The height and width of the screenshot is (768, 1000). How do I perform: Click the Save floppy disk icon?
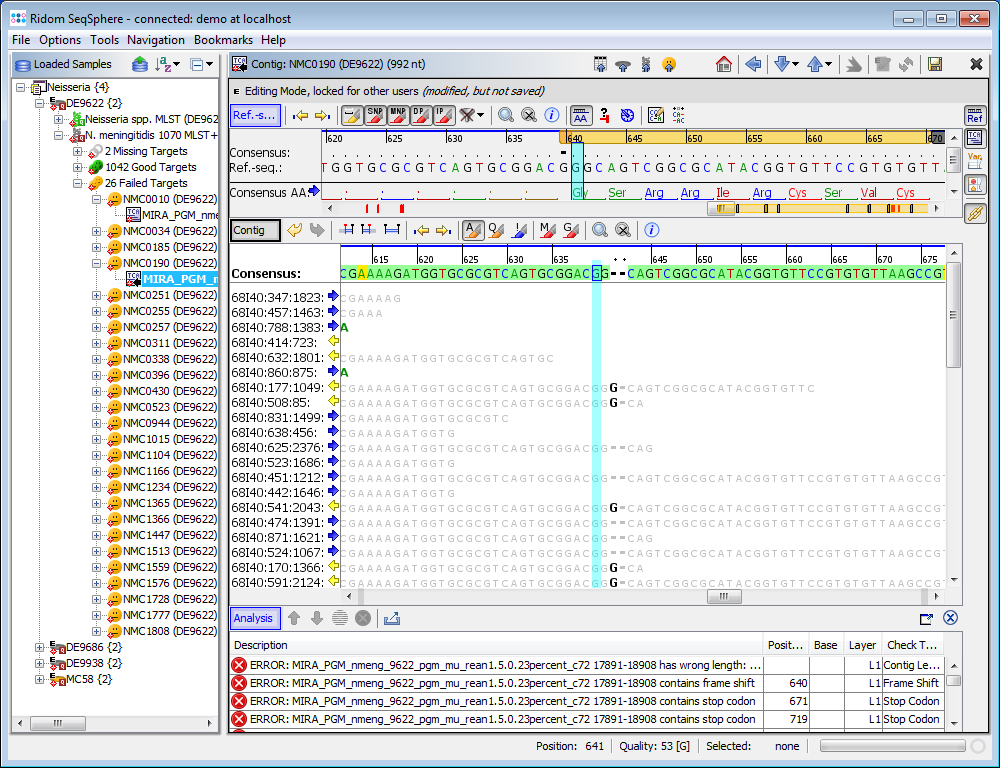click(935, 64)
